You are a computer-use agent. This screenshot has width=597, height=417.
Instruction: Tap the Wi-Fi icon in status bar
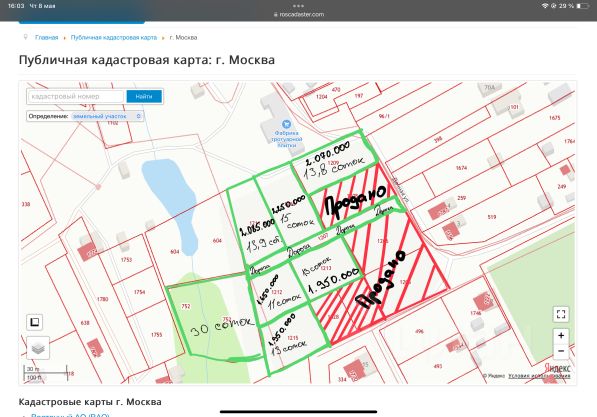pos(545,6)
